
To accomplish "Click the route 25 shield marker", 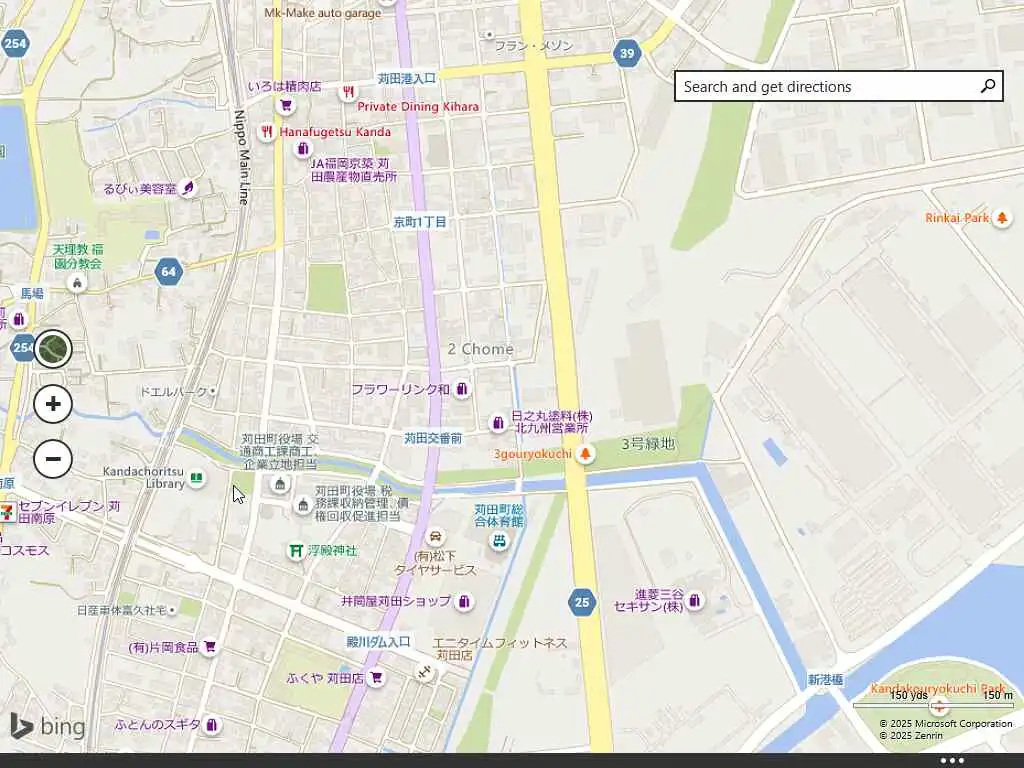I will (582, 602).
